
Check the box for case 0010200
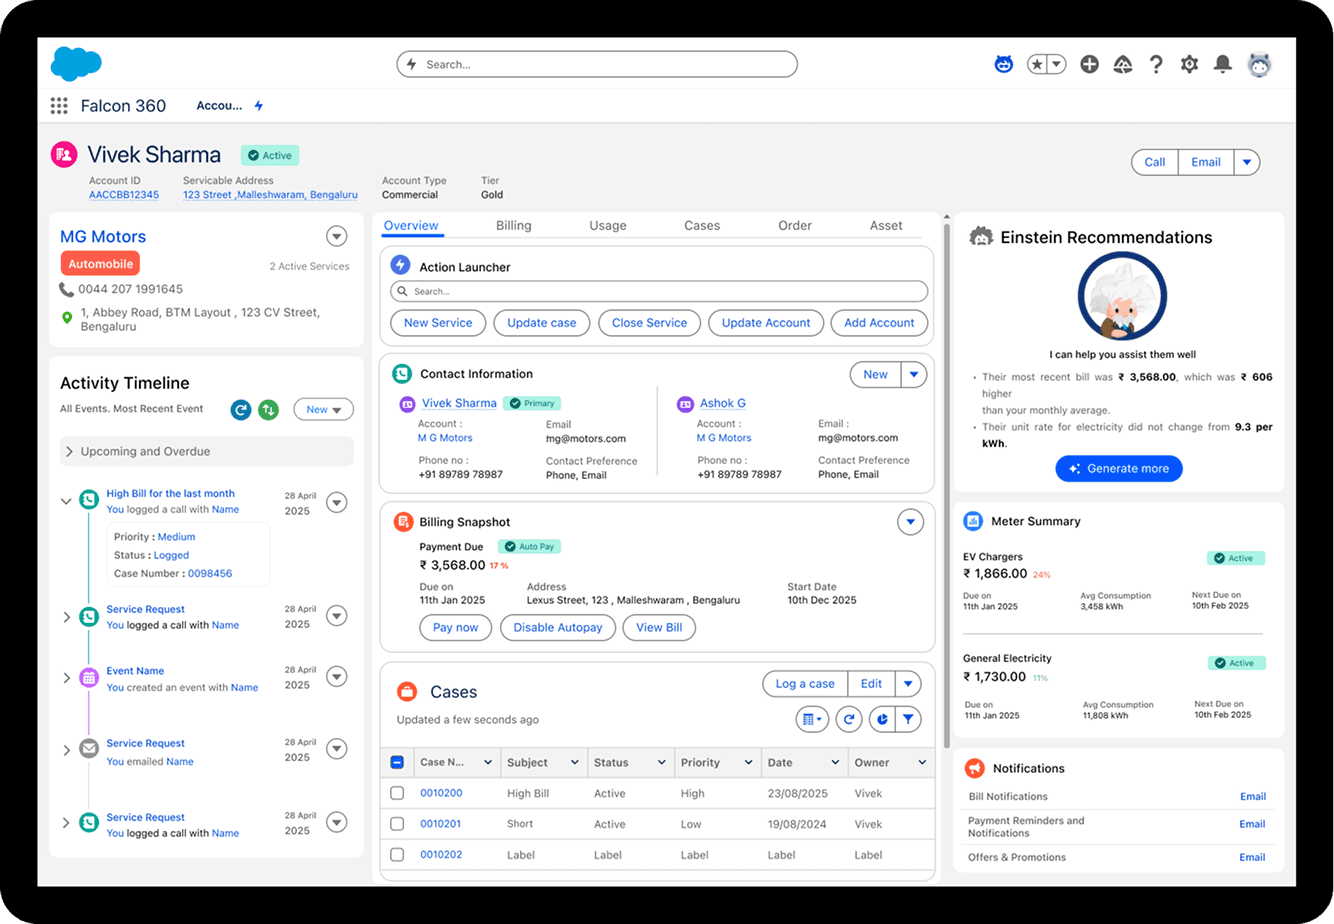[x=397, y=793]
